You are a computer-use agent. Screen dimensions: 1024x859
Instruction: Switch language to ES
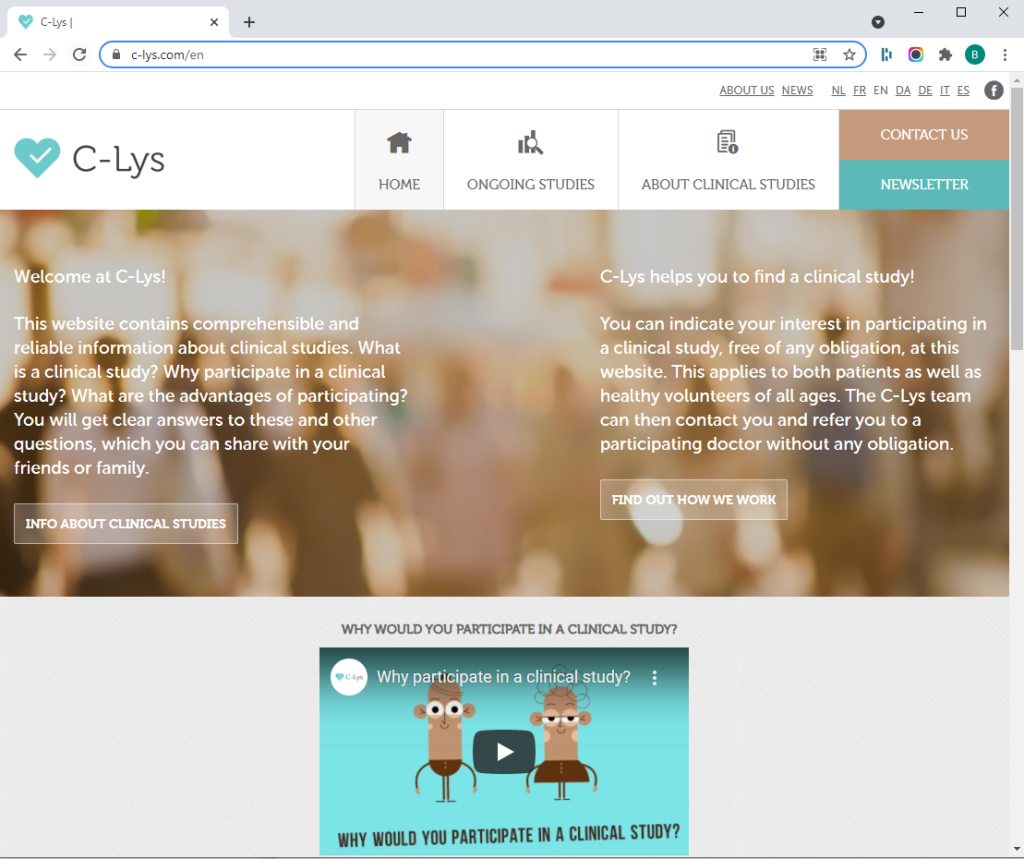coord(963,90)
